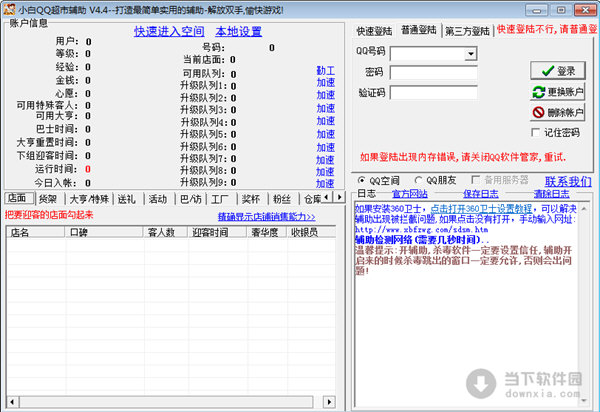The height and width of the screenshot is (412, 600).
Task: Open the 精确显示店铺销售能力 link
Action: coord(267,217)
